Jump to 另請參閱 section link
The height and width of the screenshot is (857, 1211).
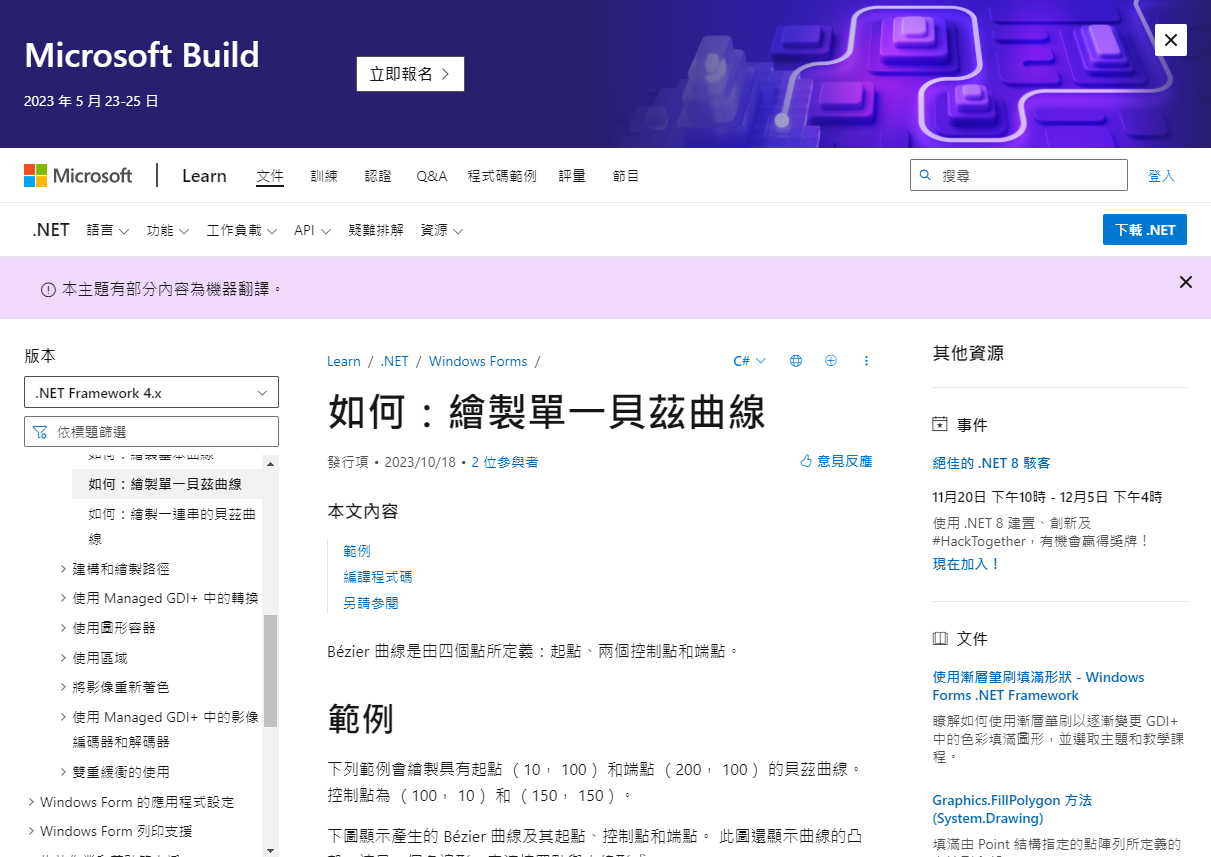pos(371,603)
